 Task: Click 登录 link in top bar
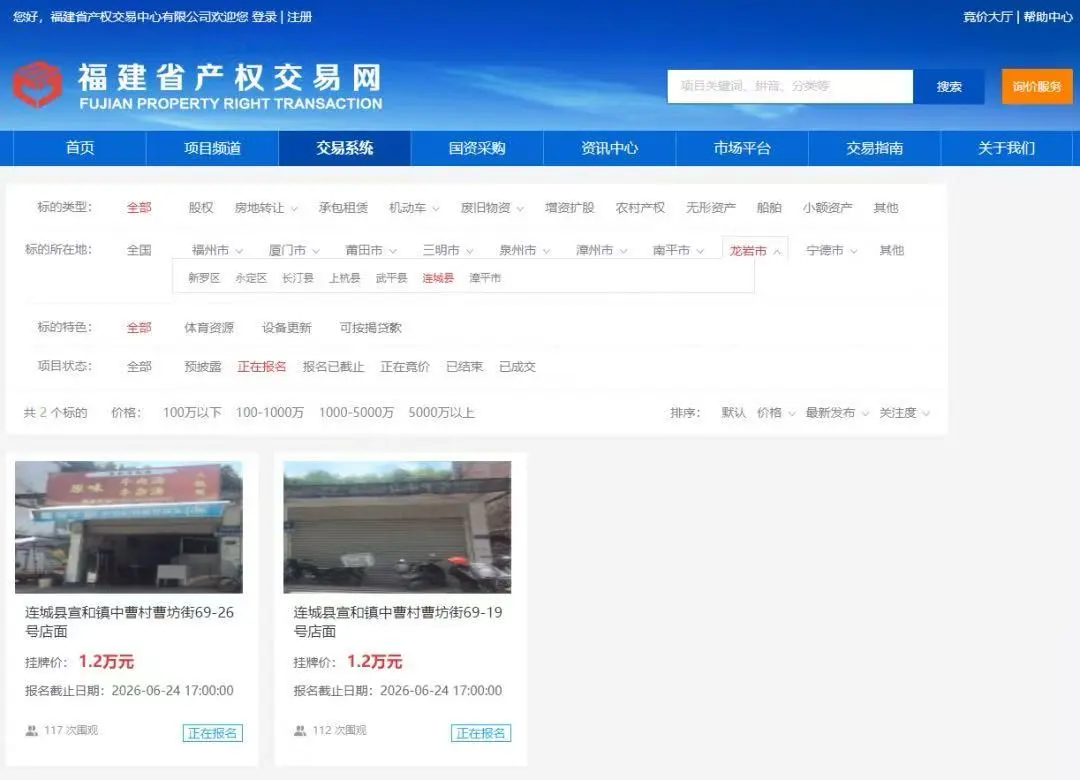click(264, 17)
